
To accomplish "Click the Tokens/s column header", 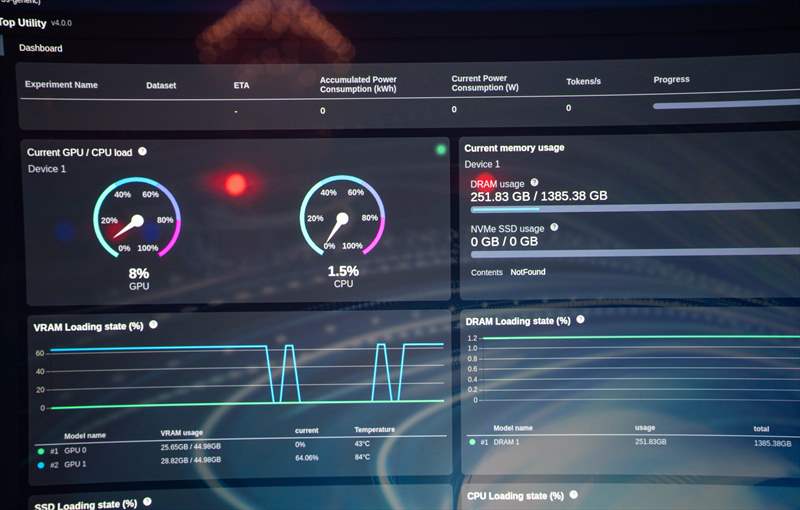I will (x=583, y=81).
